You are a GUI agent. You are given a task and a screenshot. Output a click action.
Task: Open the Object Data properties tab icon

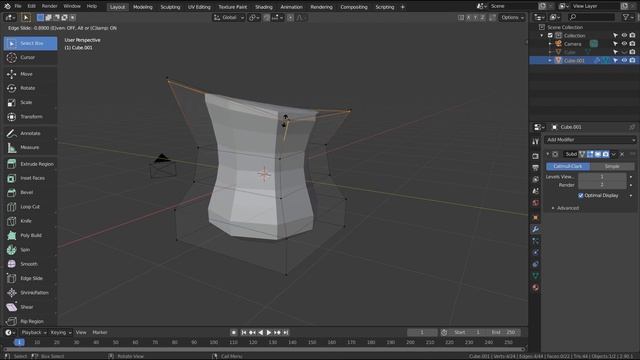[x=536, y=276]
